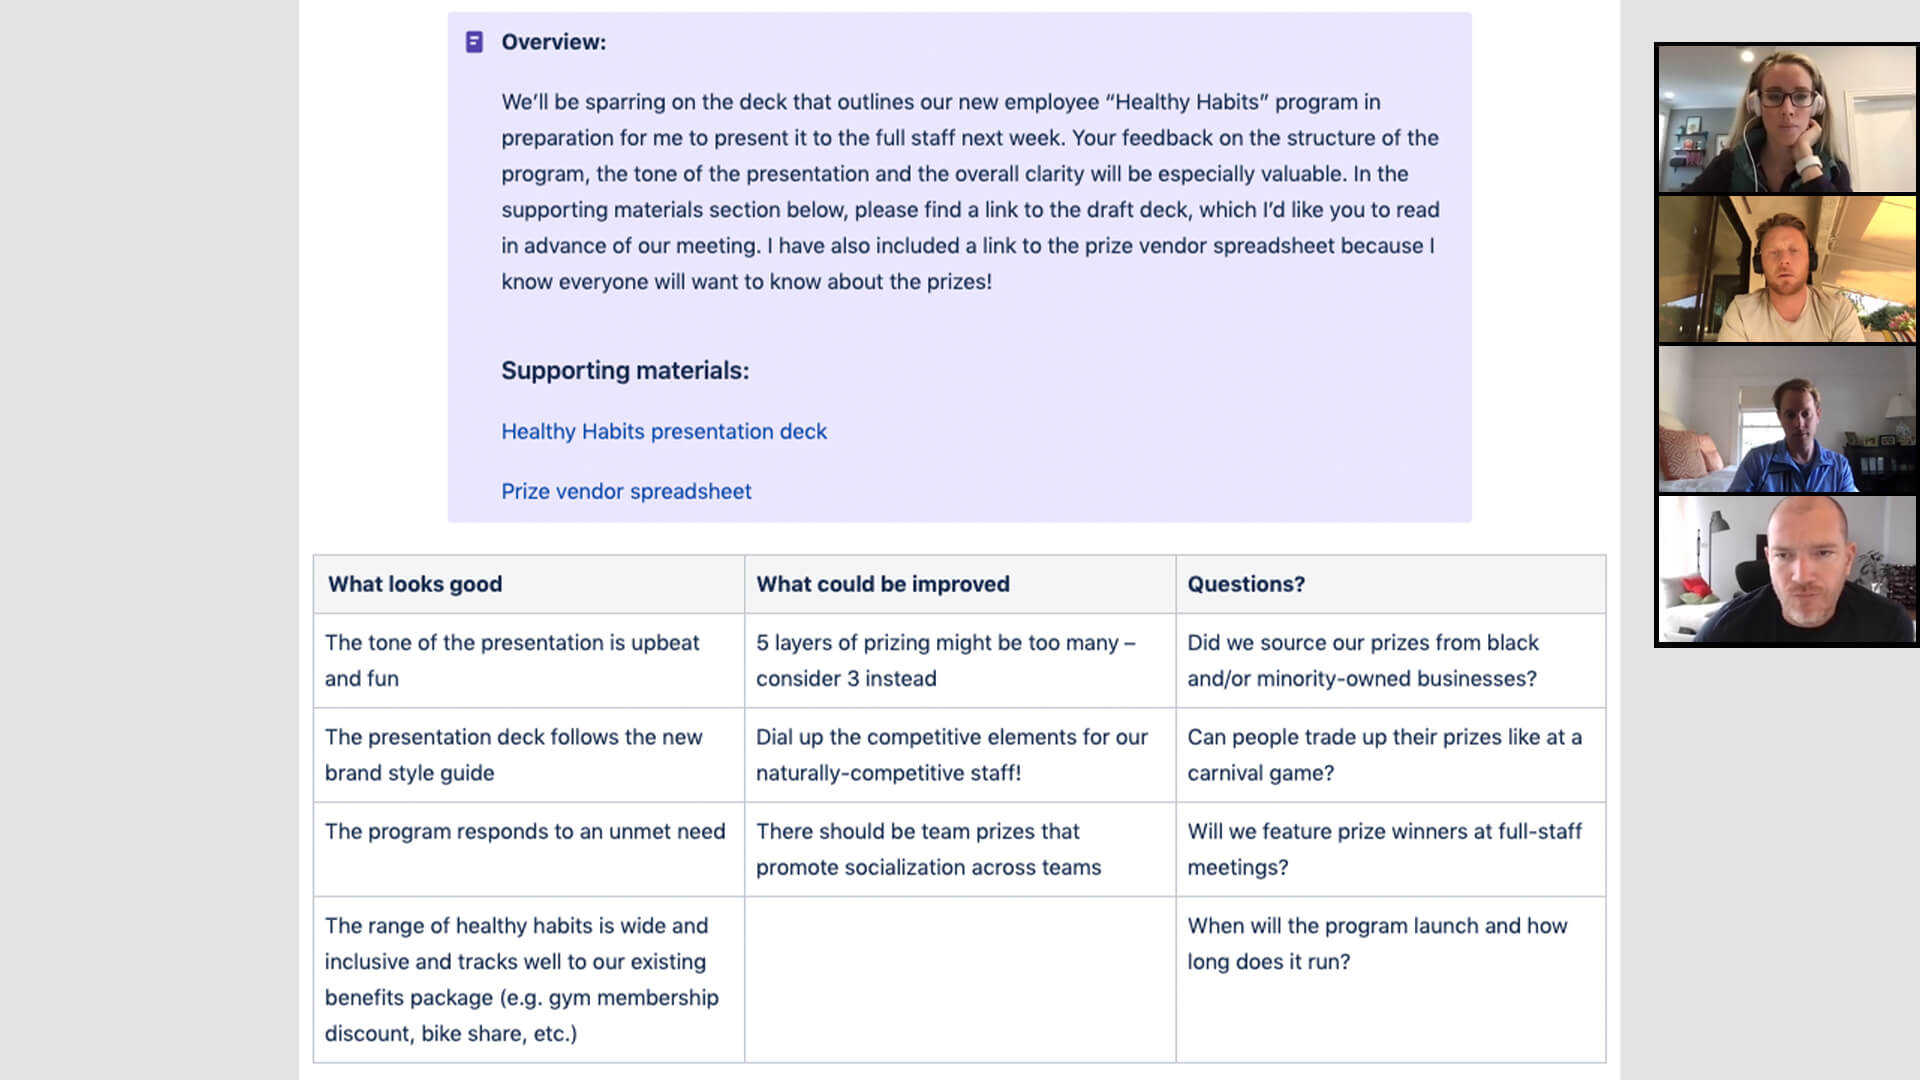Click the Overview section label

click(x=553, y=41)
